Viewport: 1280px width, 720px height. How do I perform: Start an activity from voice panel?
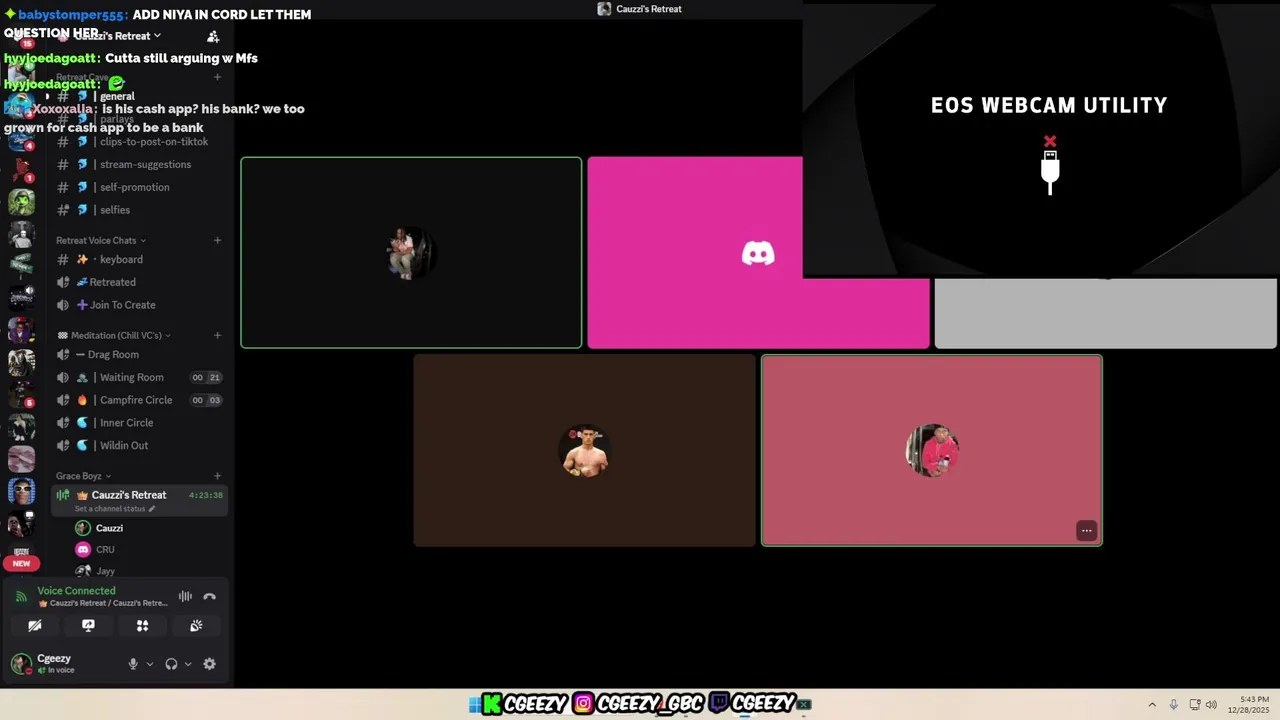(x=142, y=626)
